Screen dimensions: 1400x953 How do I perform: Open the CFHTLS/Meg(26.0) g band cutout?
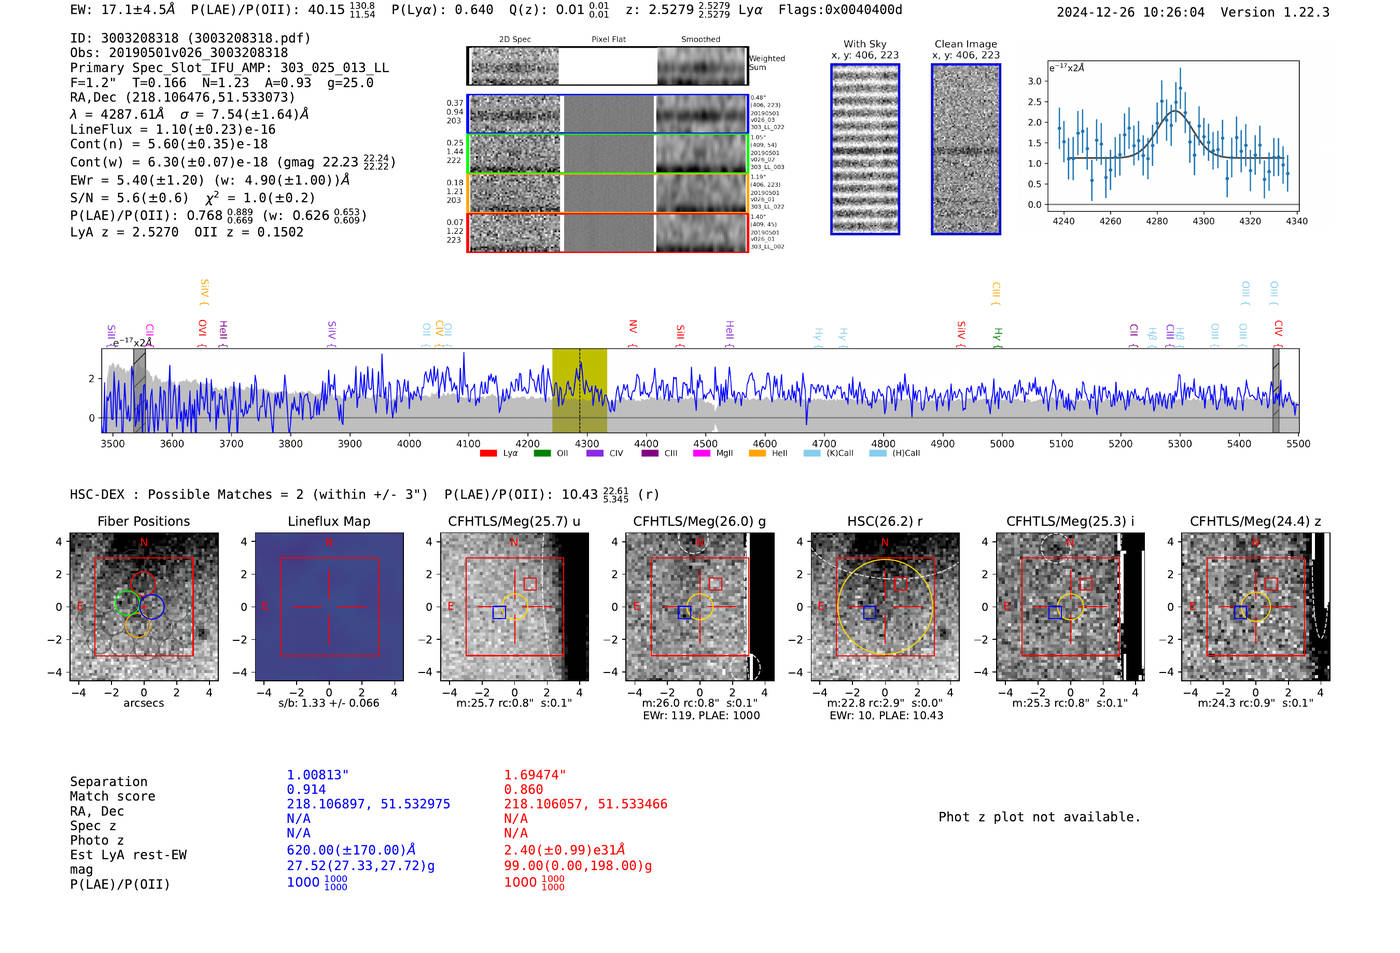[700, 607]
